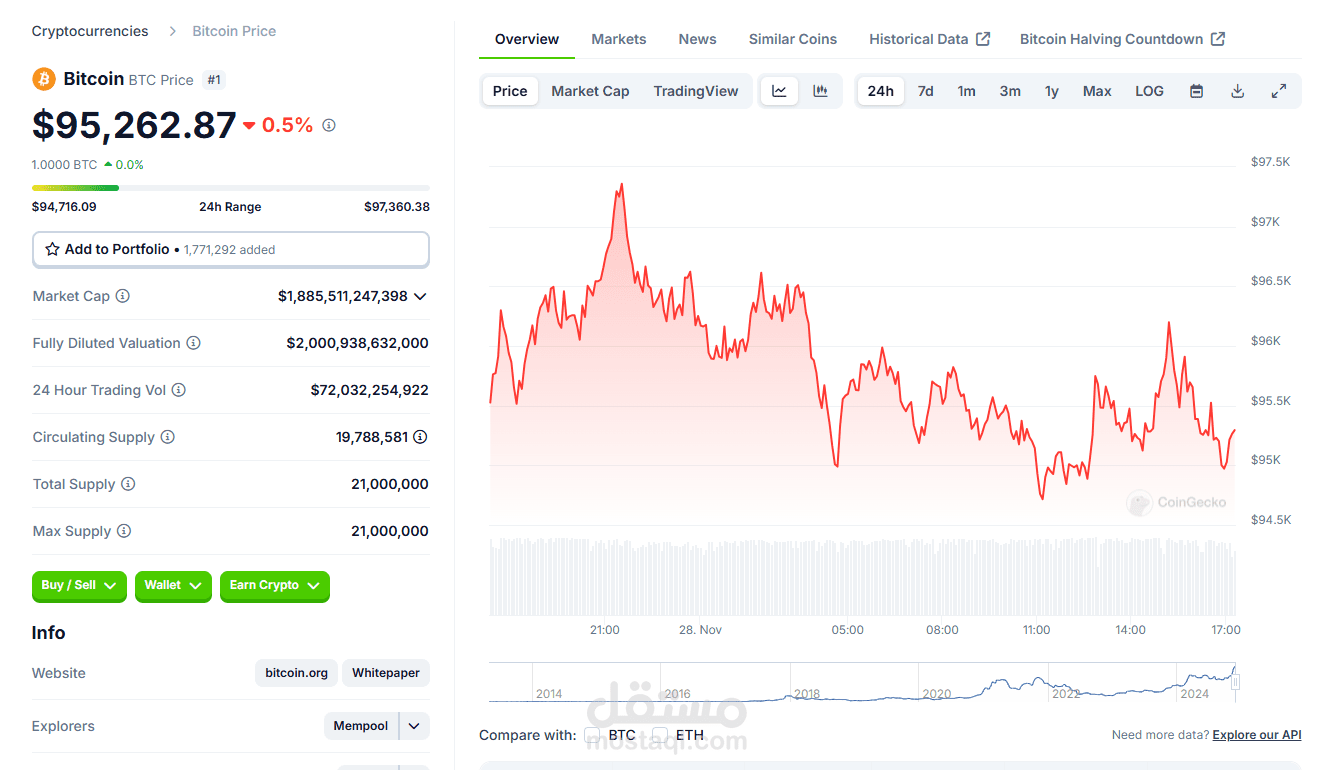This screenshot has height=770, width=1334.
Task: Expand the Explorers chevron next to Mempool
Action: pos(414,726)
